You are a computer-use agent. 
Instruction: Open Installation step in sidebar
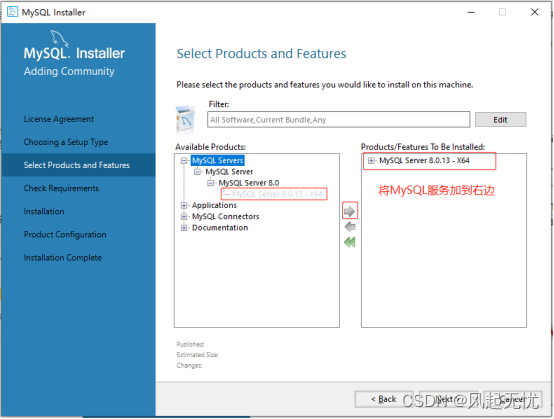(x=44, y=211)
